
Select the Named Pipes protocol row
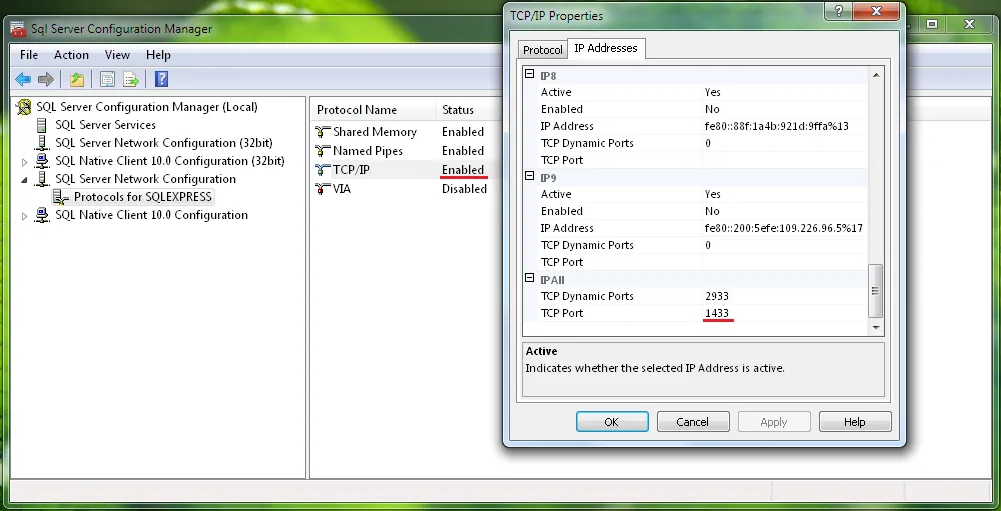click(x=368, y=151)
